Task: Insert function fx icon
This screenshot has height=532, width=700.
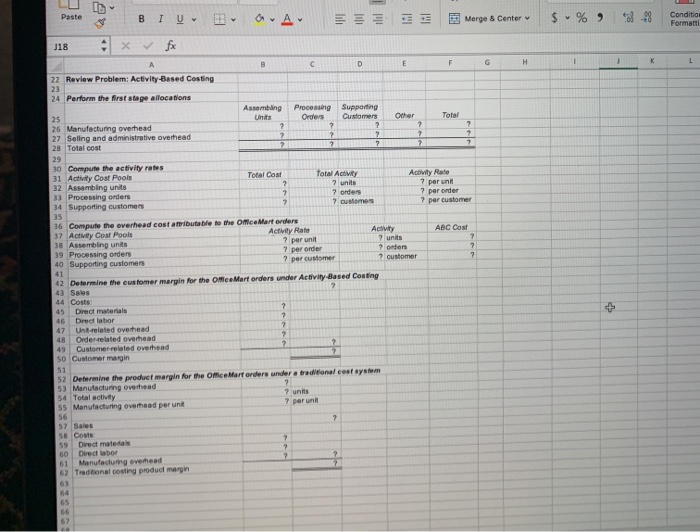Action: point(171,45)
